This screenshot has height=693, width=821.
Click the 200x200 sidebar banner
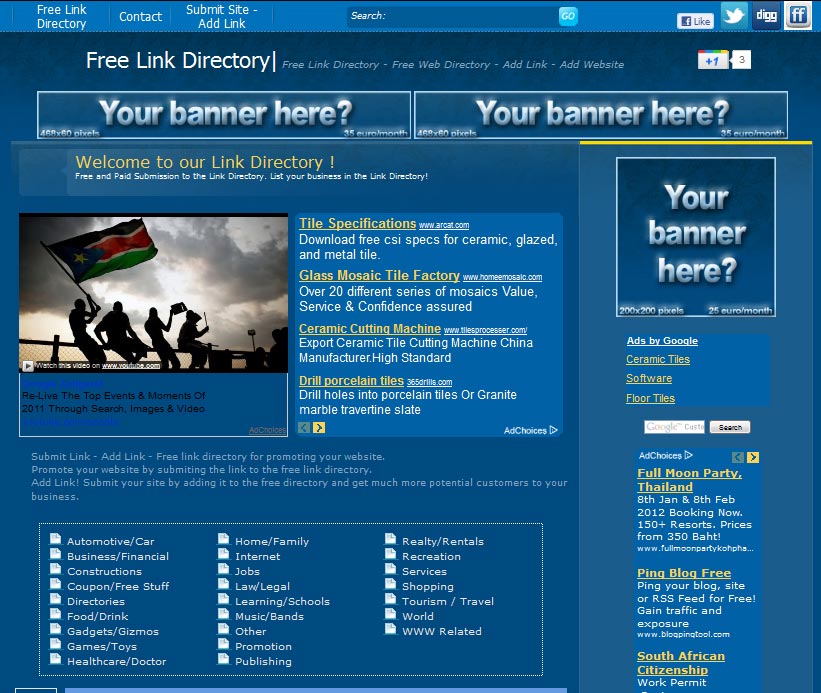click(696, 237)
